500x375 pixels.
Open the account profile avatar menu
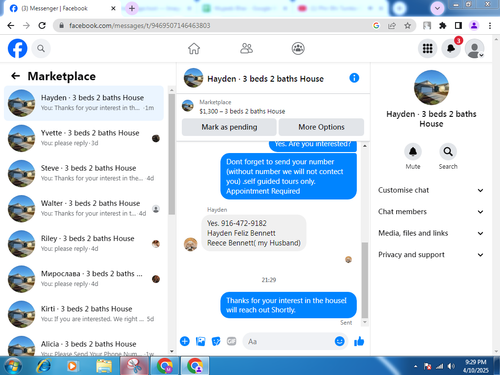(474, 49)
